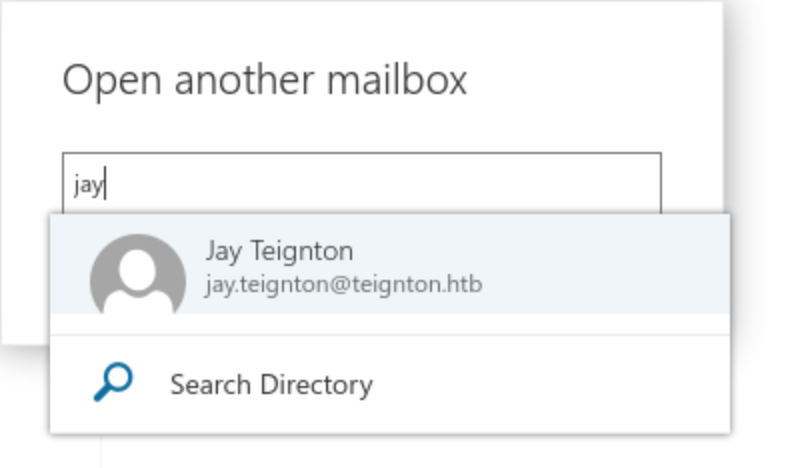Screen dimensions: 788x468
Task: Click the magnifier icon's handle
Action: pyautogui.click(x=102, y=394)
